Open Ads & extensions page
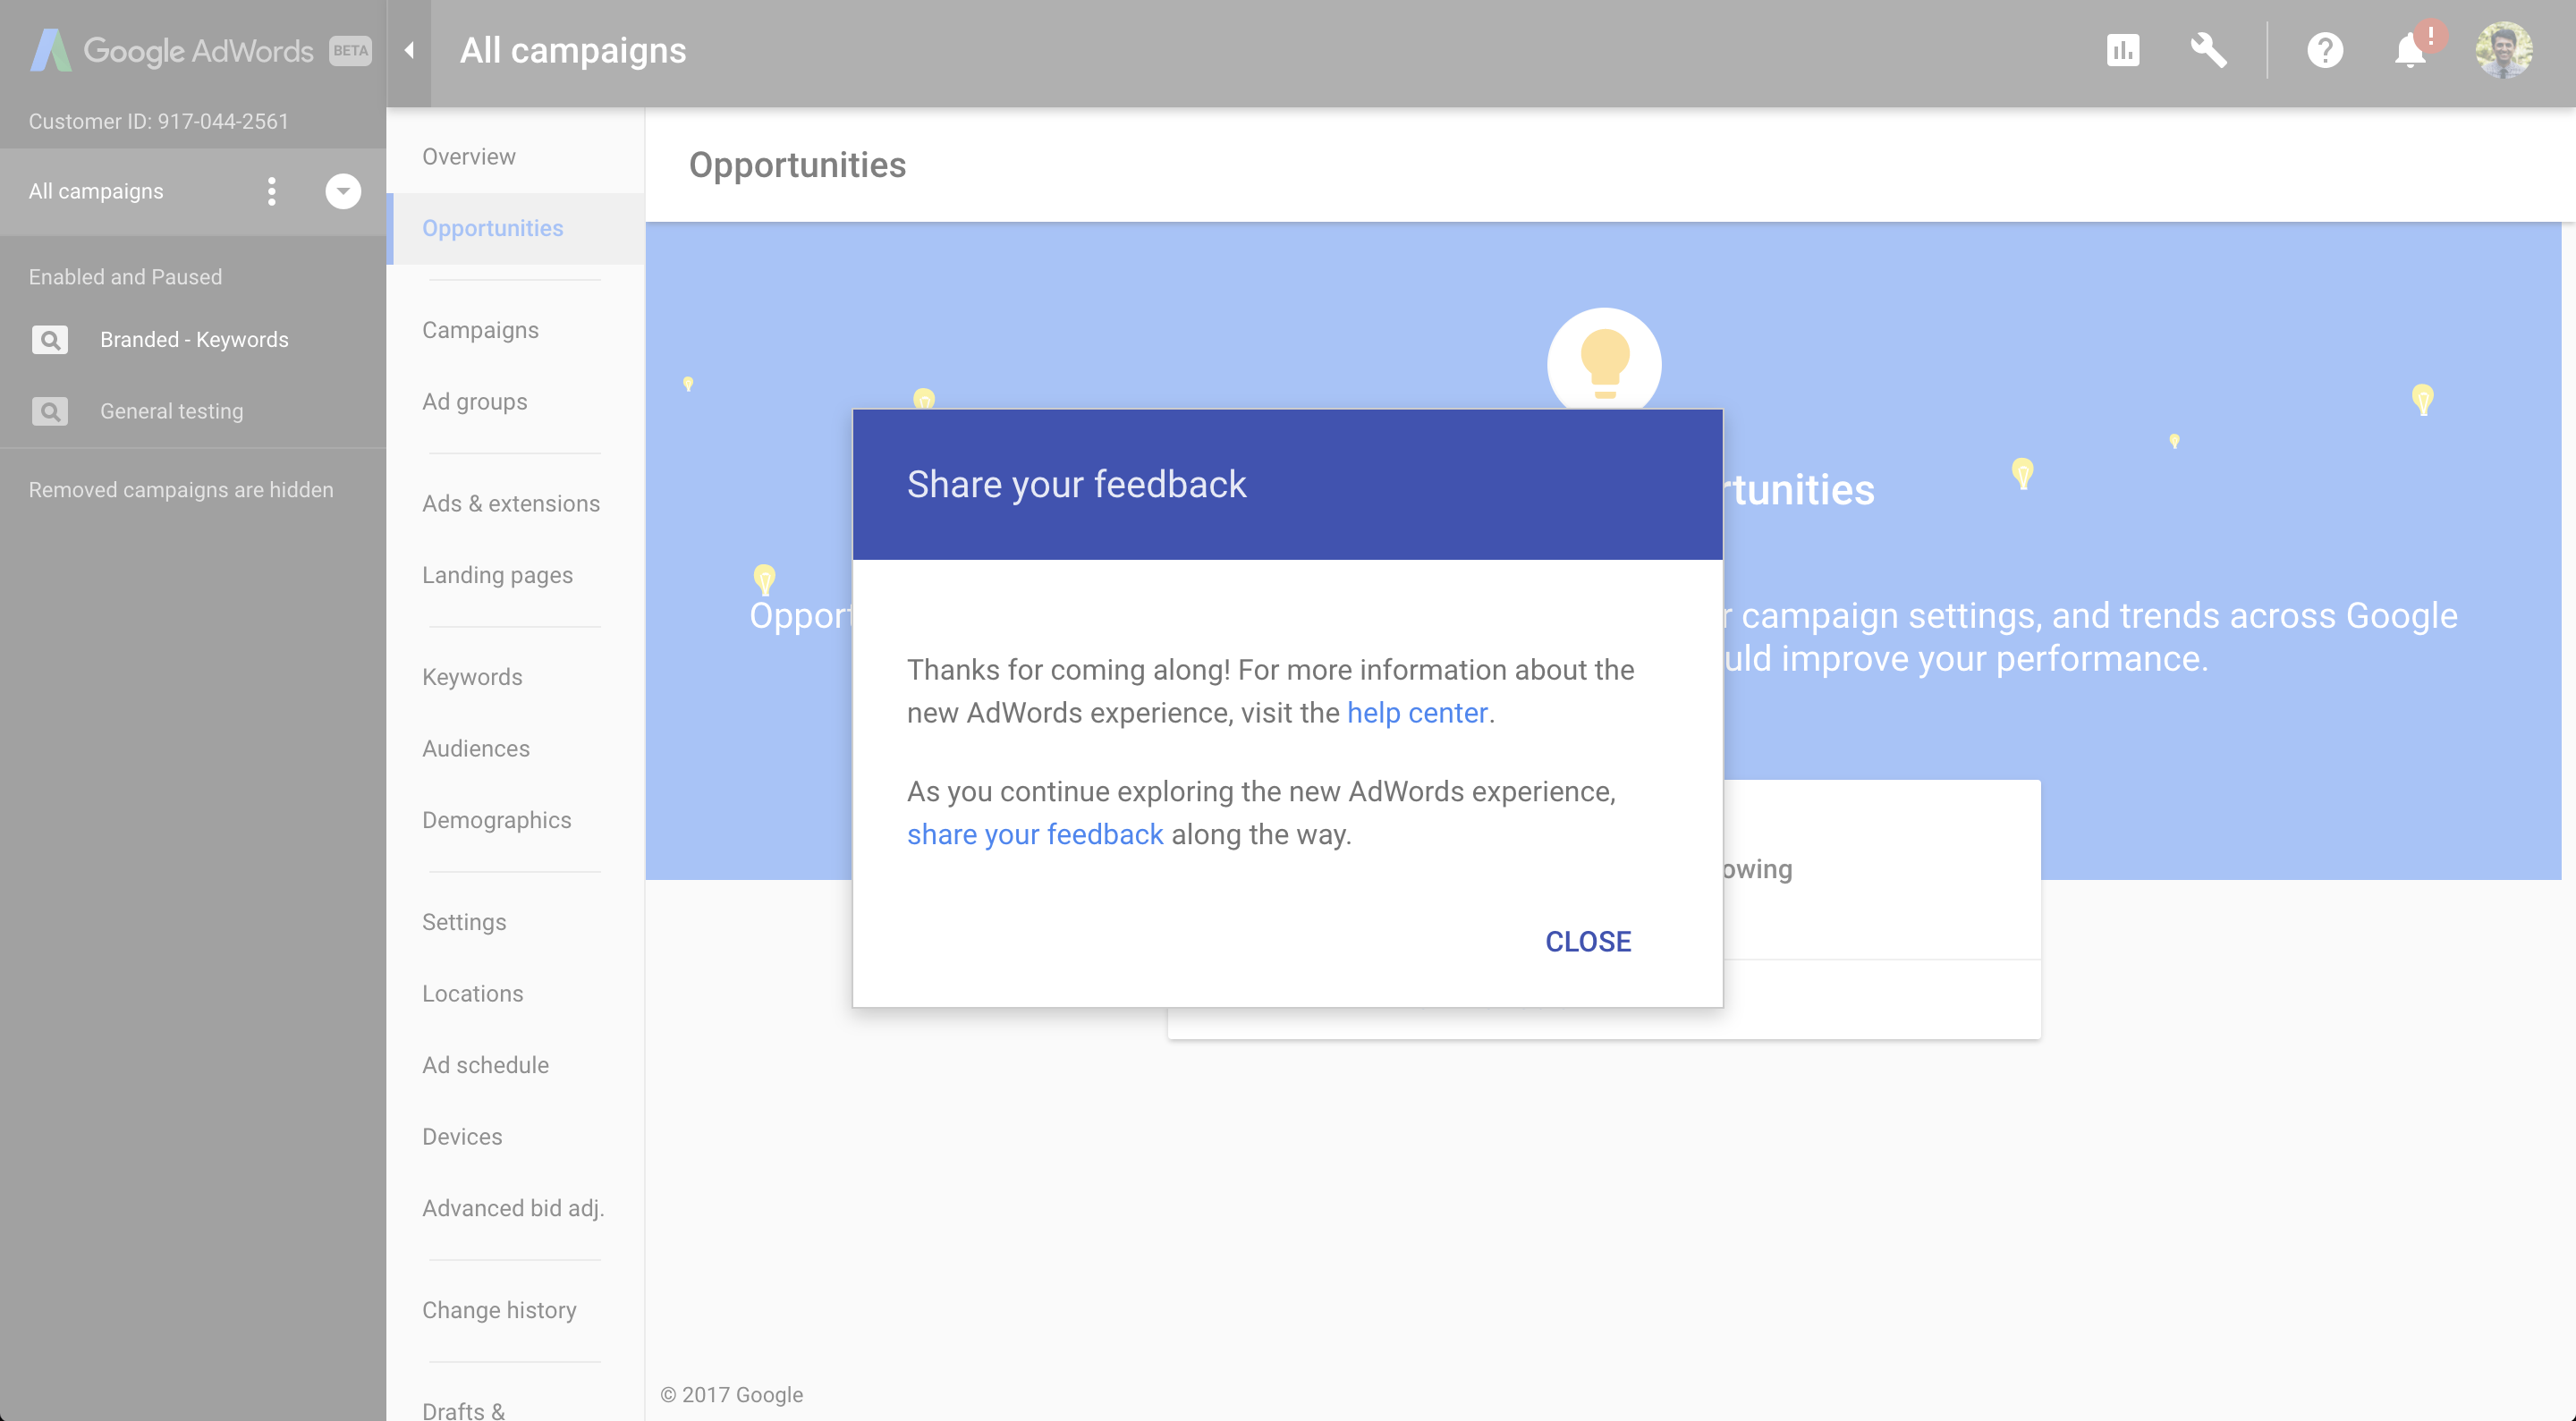 tap(511, 504)
